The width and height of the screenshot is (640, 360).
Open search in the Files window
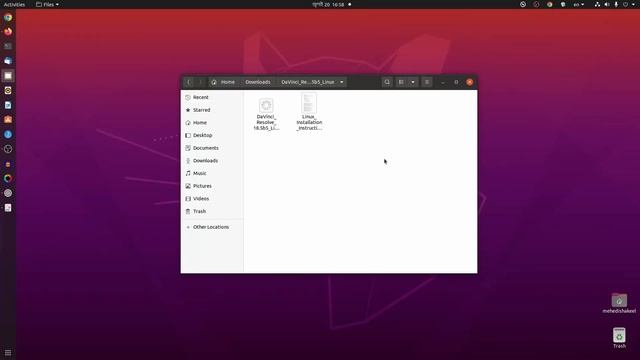point(387,82)
